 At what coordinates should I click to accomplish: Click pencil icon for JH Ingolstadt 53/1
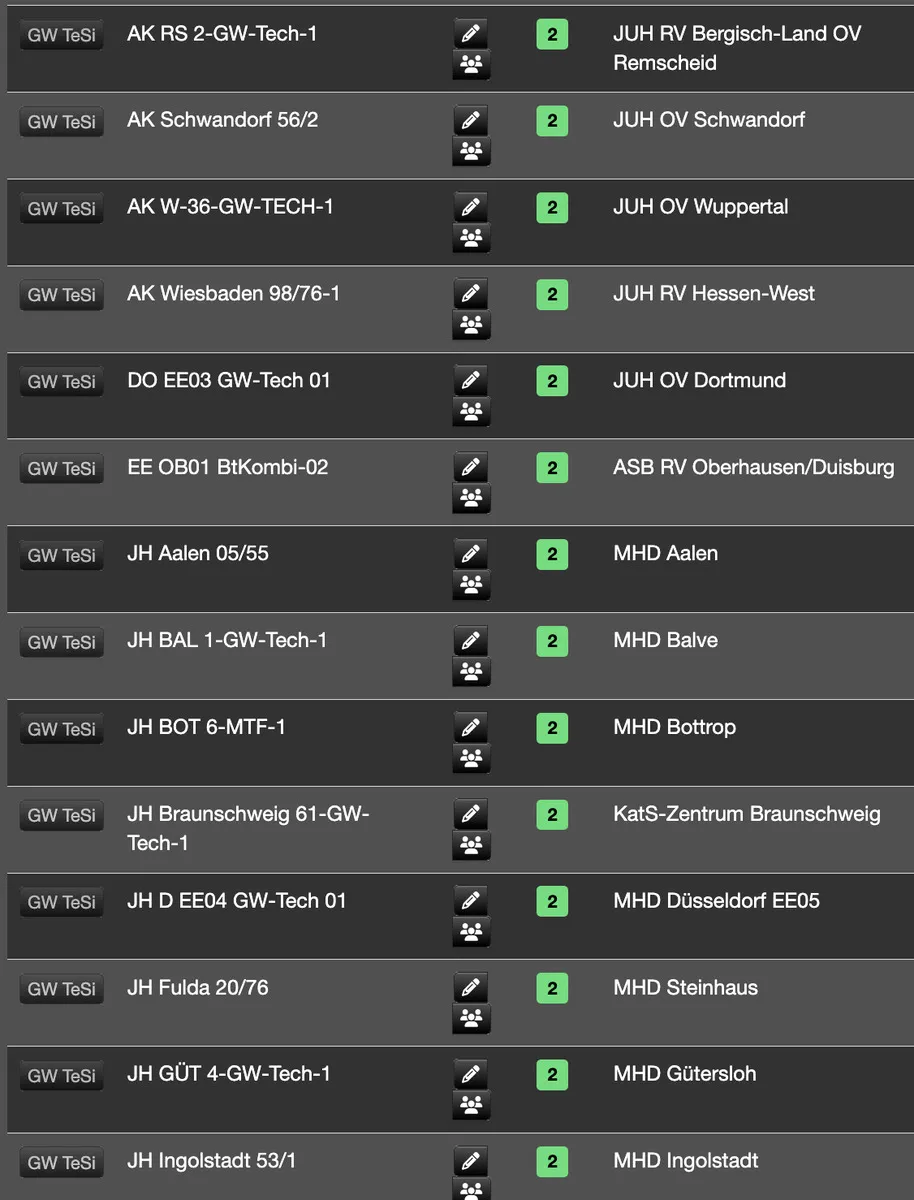(x=471, y=1162)
